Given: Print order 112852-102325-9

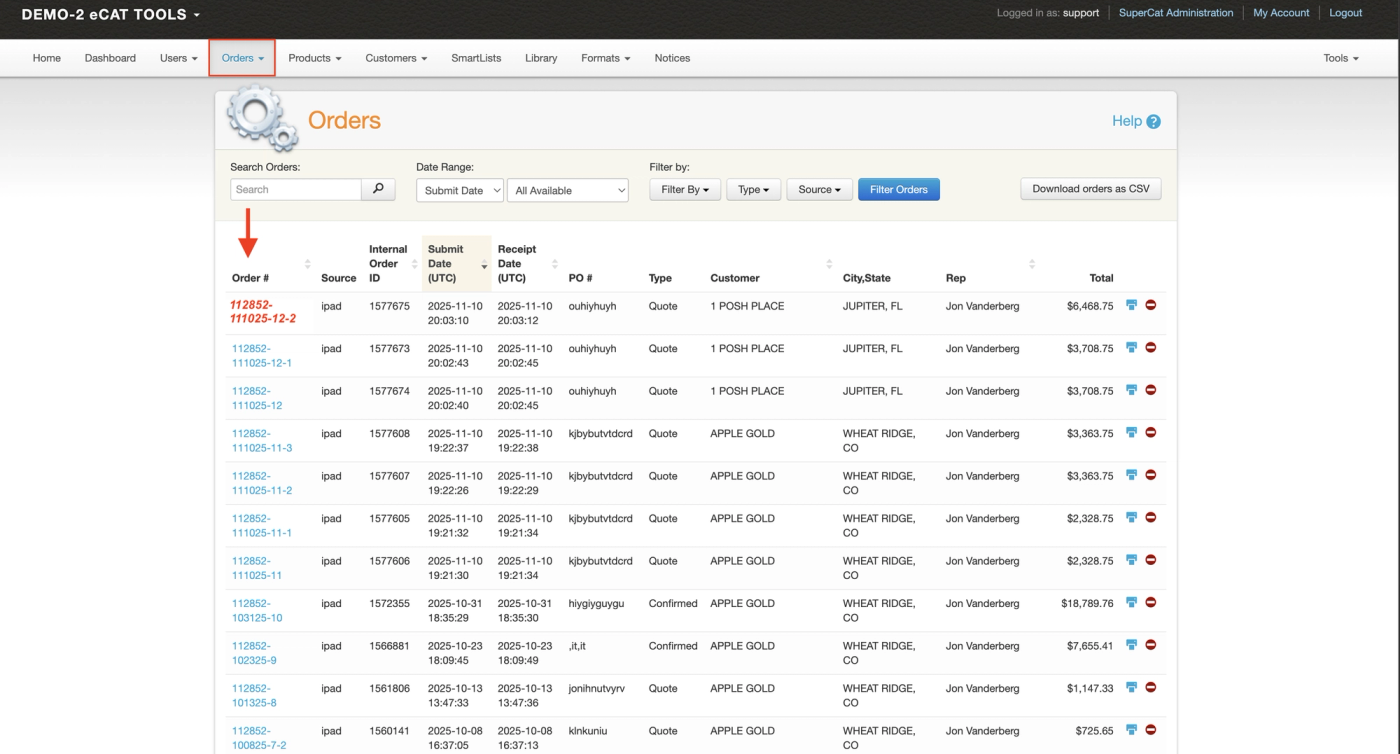Looking at the screenshot, I should point(1131,645).
